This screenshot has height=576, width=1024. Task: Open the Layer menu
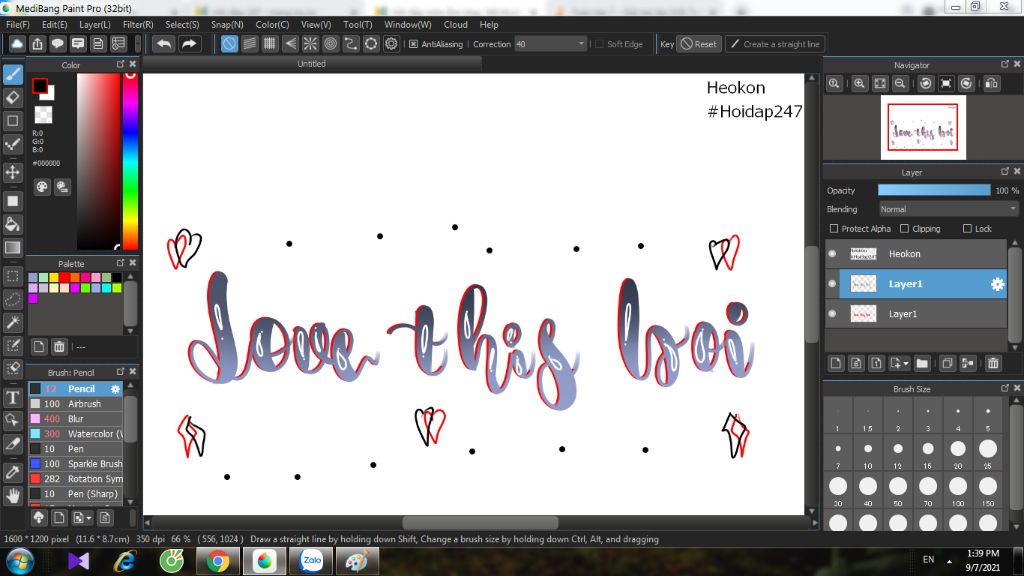click(95, 25)
